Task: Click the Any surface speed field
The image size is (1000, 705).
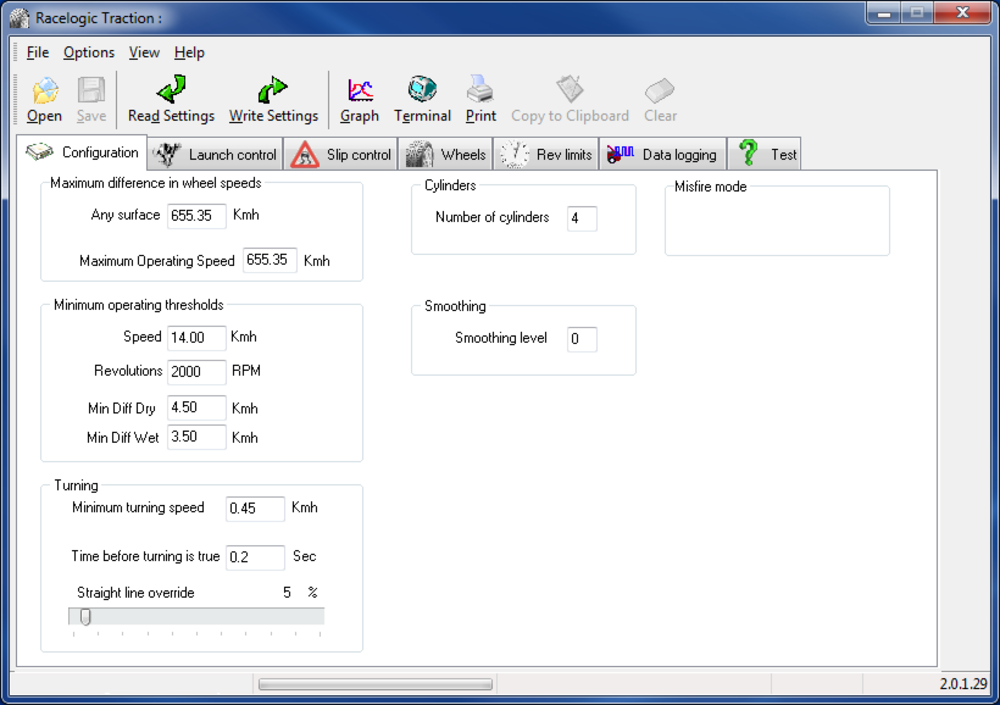Action: tap(196, 216)
